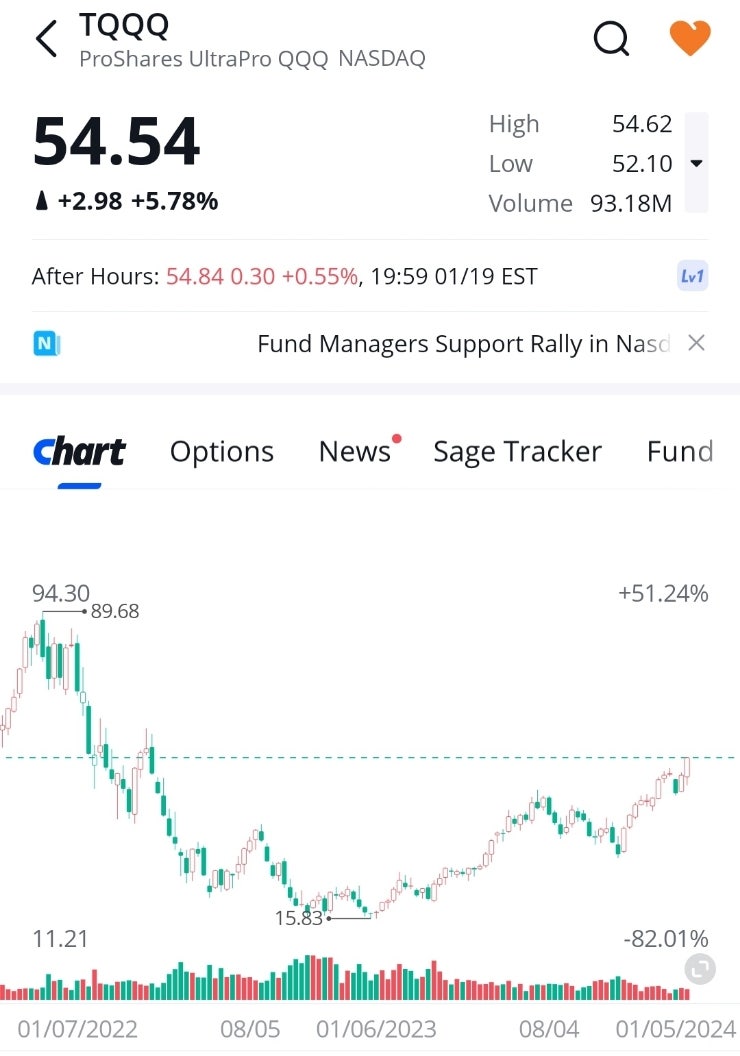The height and width of the screenshot is (1056, 740).
Task: Expand the High/Low/Volume details dropdown arrow
Action: (697, 163)
